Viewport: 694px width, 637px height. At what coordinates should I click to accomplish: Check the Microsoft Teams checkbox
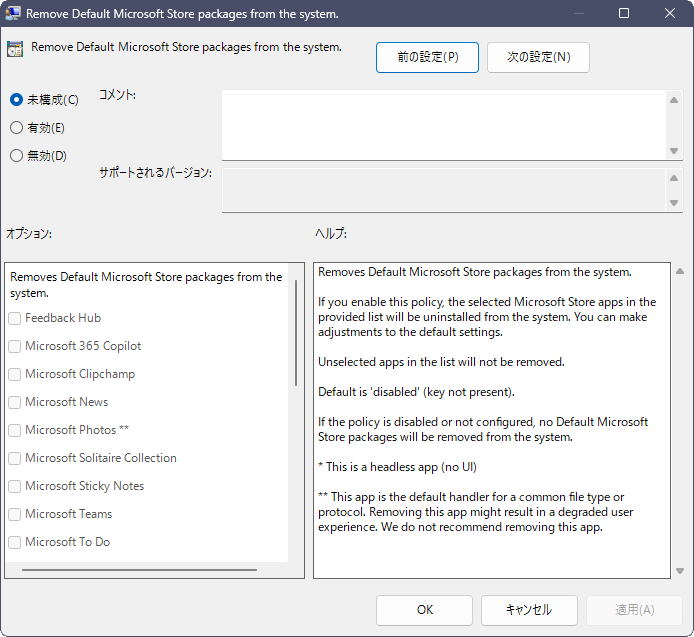point(15,514)
